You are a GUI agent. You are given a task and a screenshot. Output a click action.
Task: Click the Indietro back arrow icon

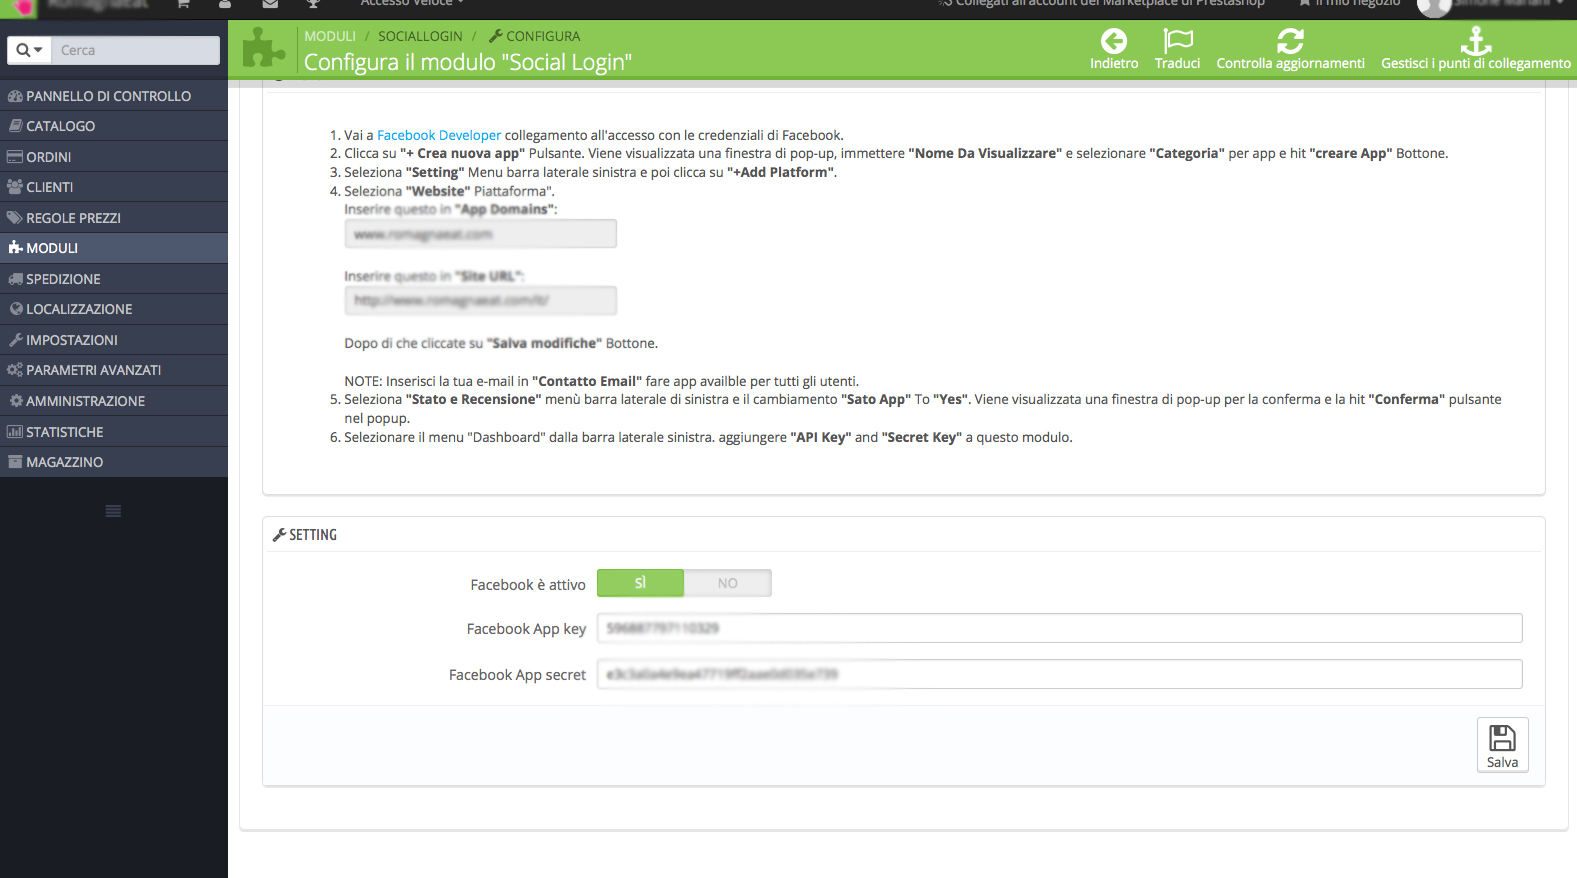click(1113, 41)
